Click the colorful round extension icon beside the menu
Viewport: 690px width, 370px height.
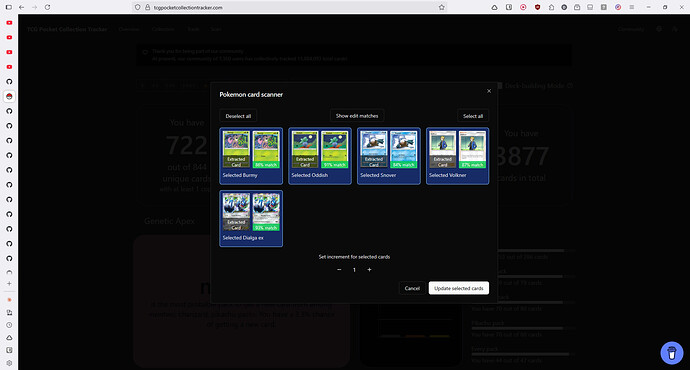point(618,7)
